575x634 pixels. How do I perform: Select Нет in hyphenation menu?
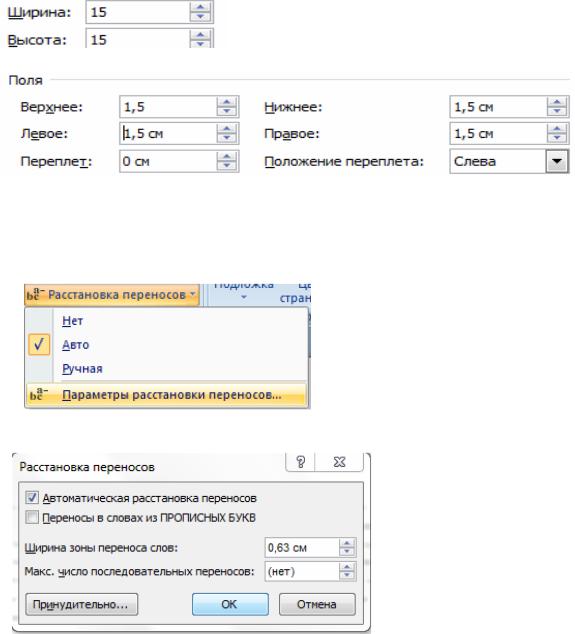point(73,321)
